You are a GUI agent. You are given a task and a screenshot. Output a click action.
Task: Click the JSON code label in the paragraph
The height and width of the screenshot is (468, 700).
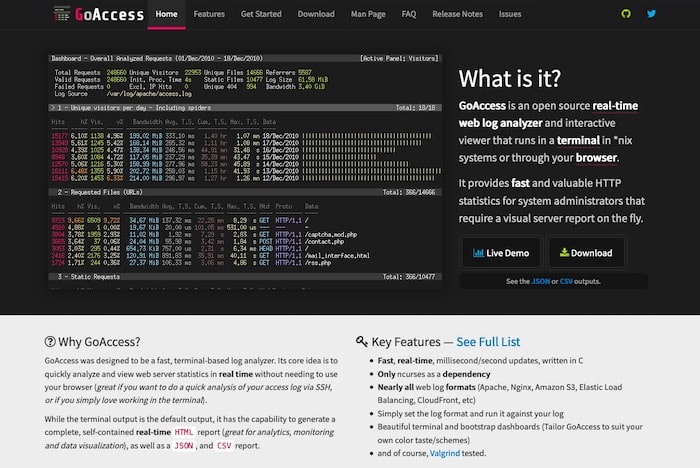[x=183, y=446]
